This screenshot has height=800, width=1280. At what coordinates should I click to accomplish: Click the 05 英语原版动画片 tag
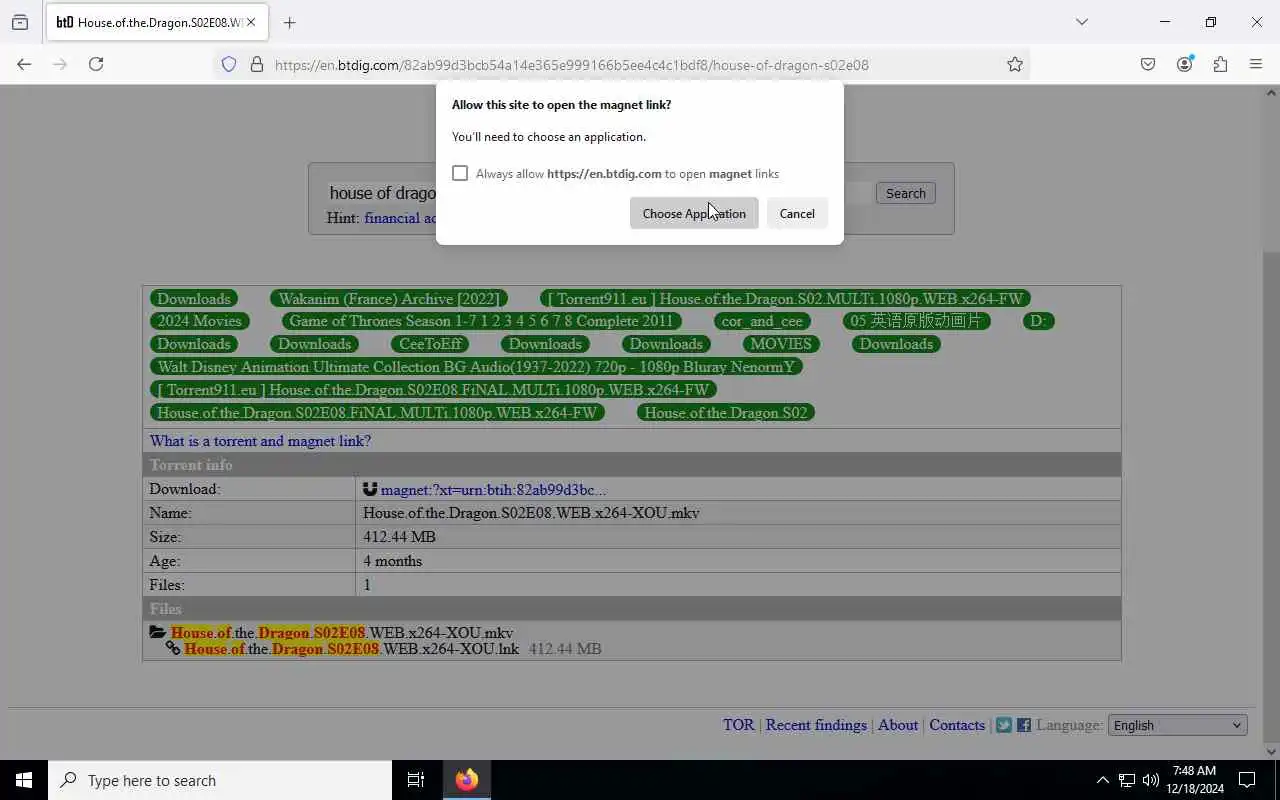916,321
